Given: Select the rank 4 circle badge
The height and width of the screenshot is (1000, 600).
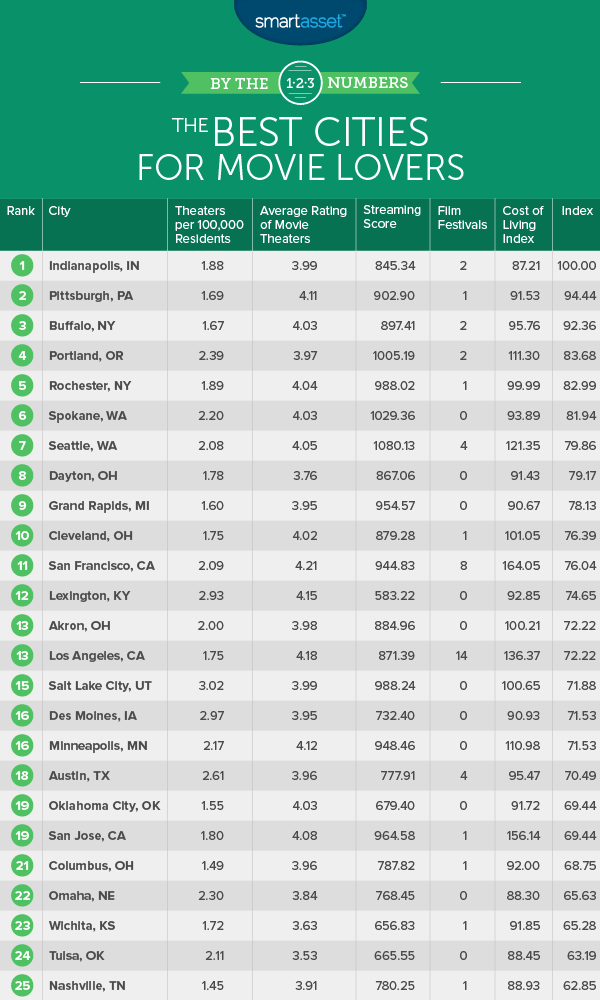Looking at the screenshot, I should tap(20, 356).
